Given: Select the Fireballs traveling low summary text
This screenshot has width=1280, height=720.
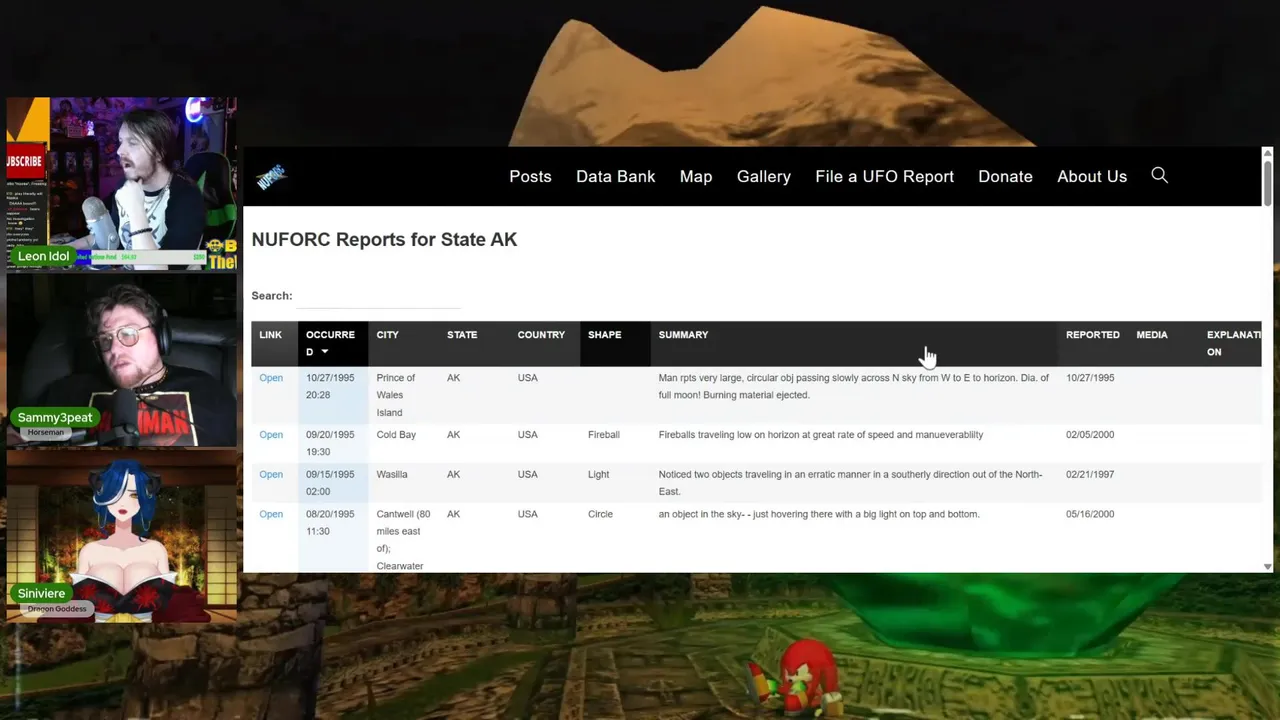Looking at the screenshot, I should 821,435.
